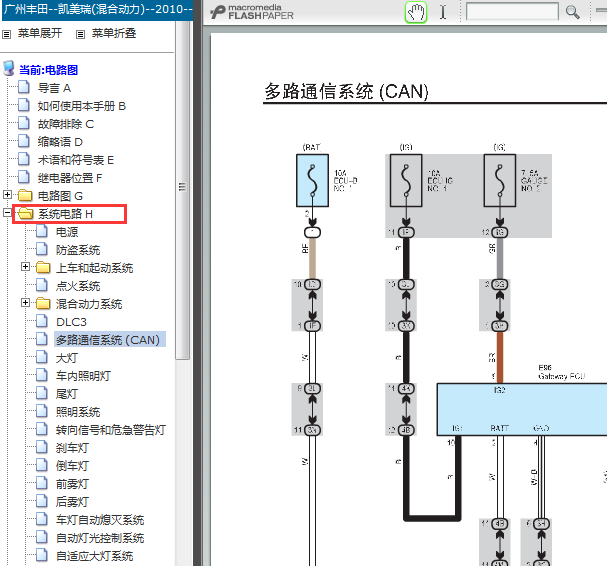The height and width of the screenshot is (566, 607).
Task: Click the page icon beside 缩略语 D
Action: (x=24, y=141)
